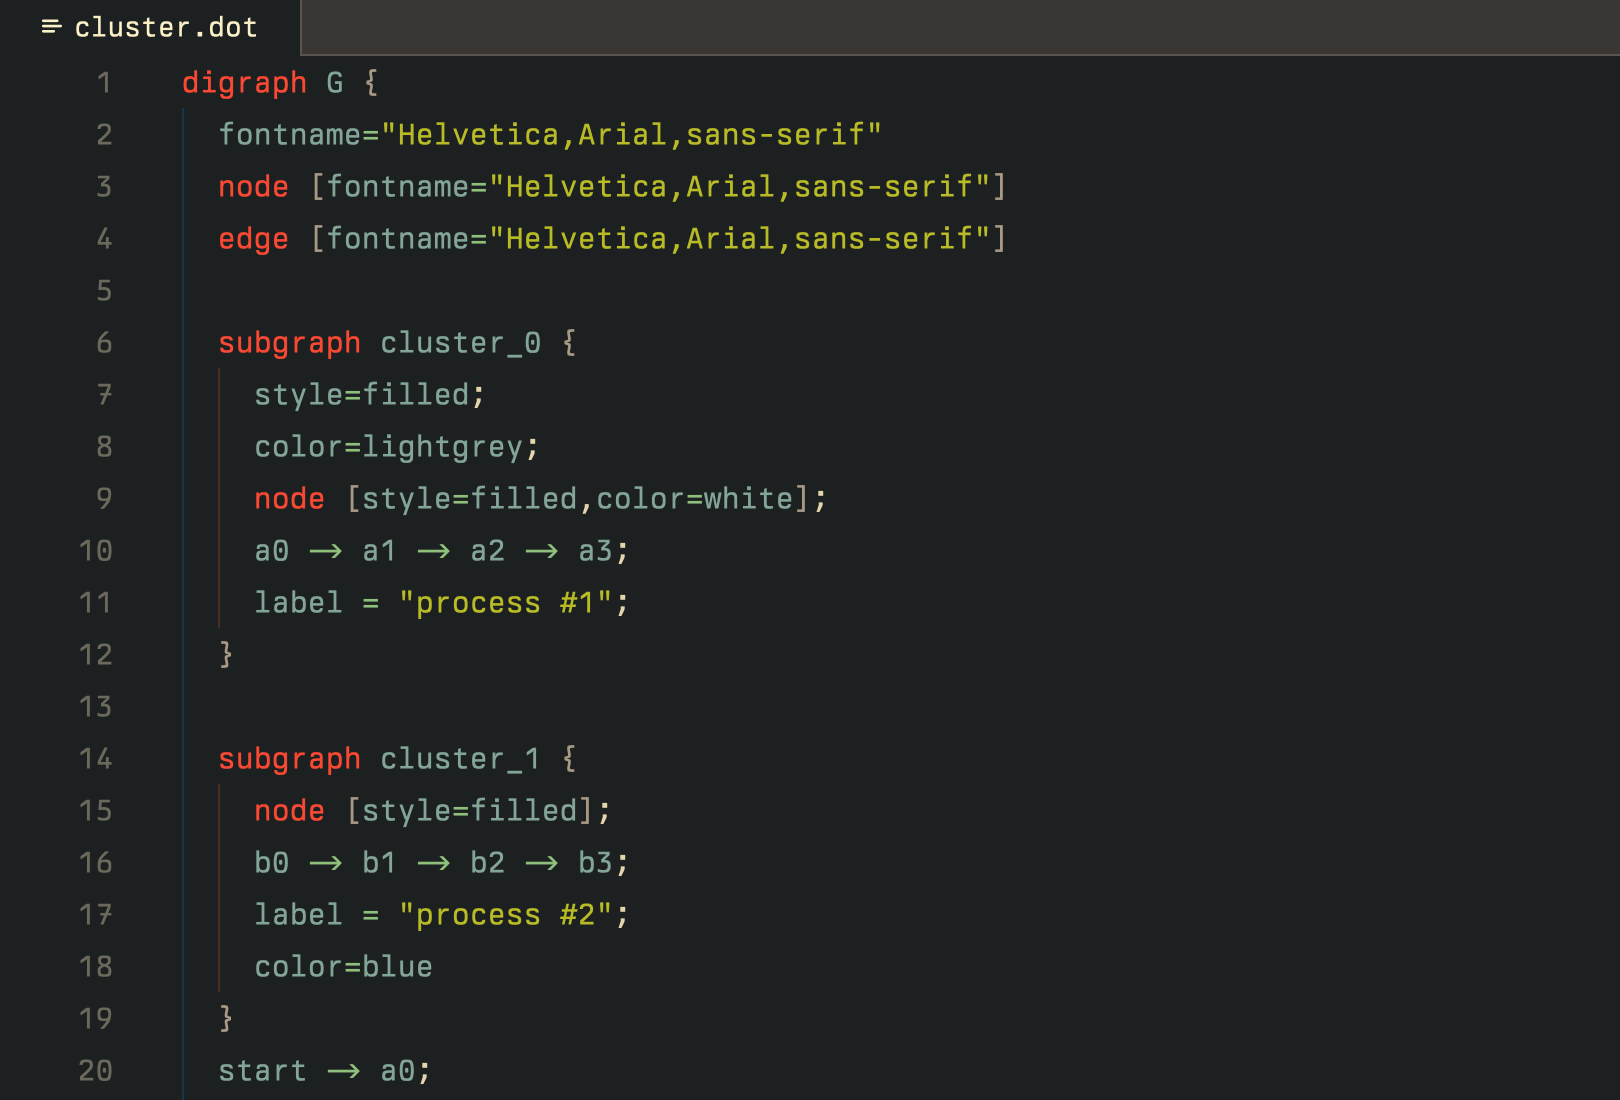Click the "process #2" string
Viewport: 1620px width, 1100px height.
pos(506,915)
